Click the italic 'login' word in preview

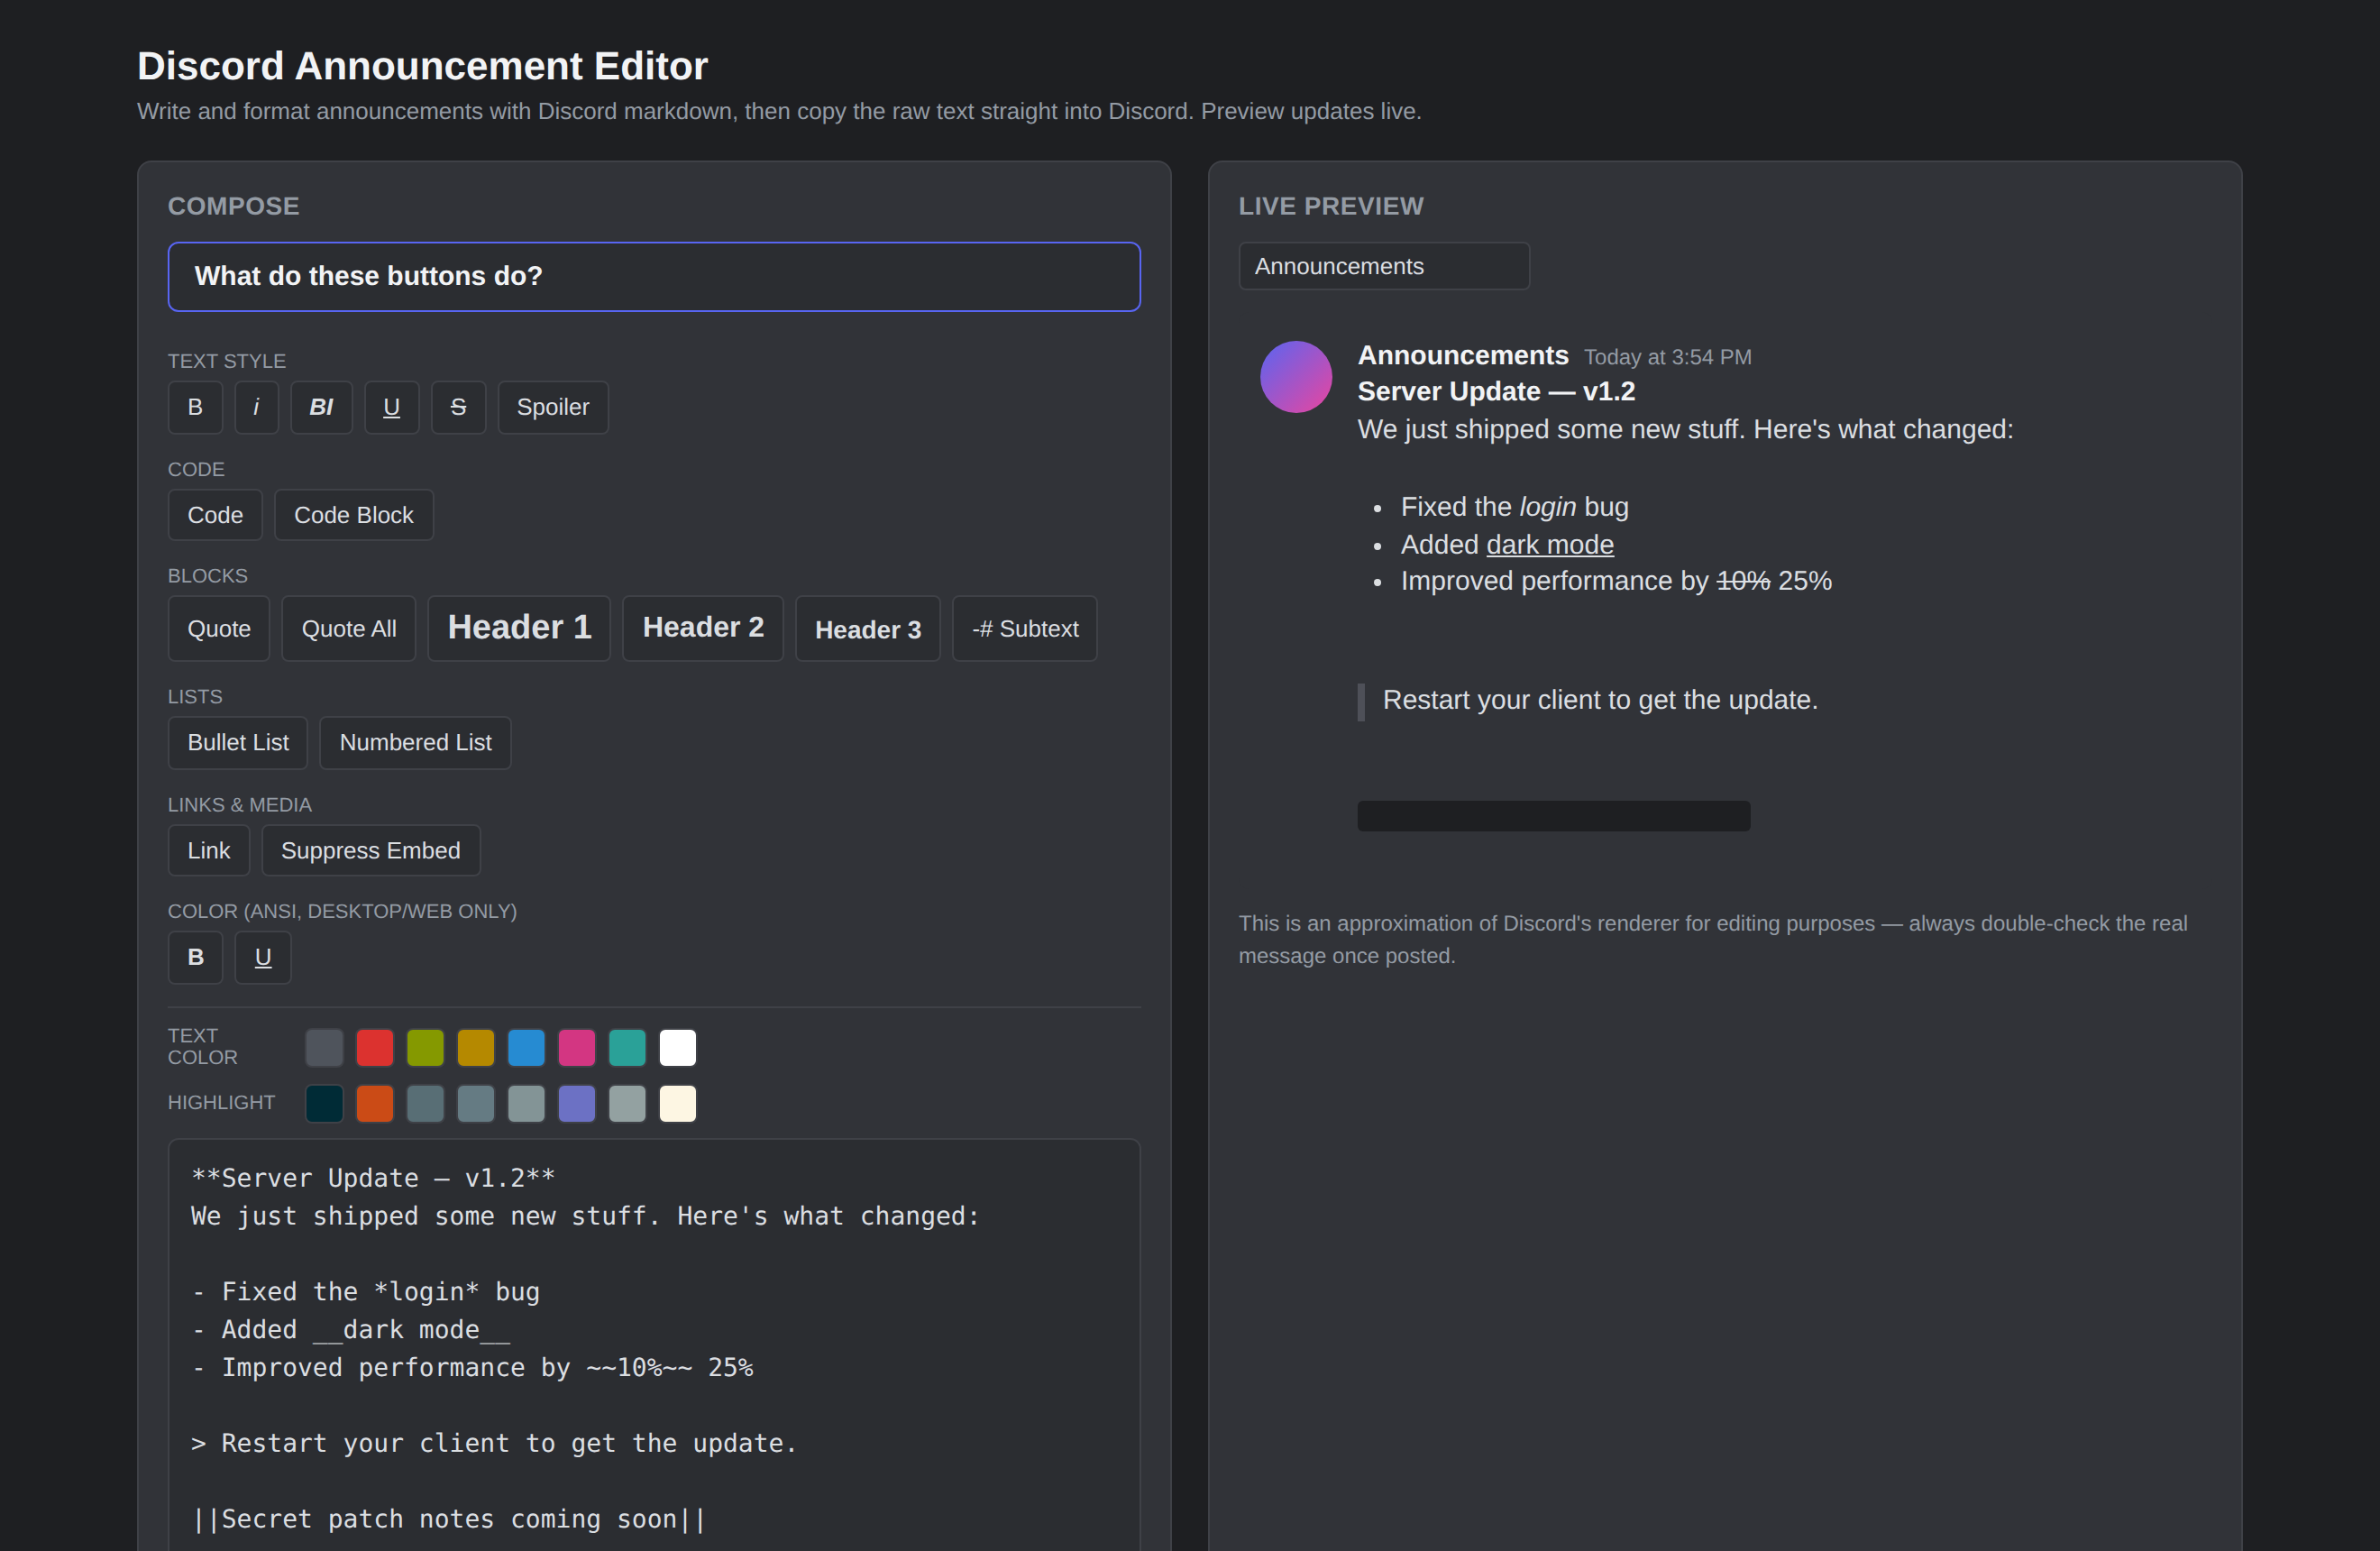pyautogui.click(x=1547, y=507)
